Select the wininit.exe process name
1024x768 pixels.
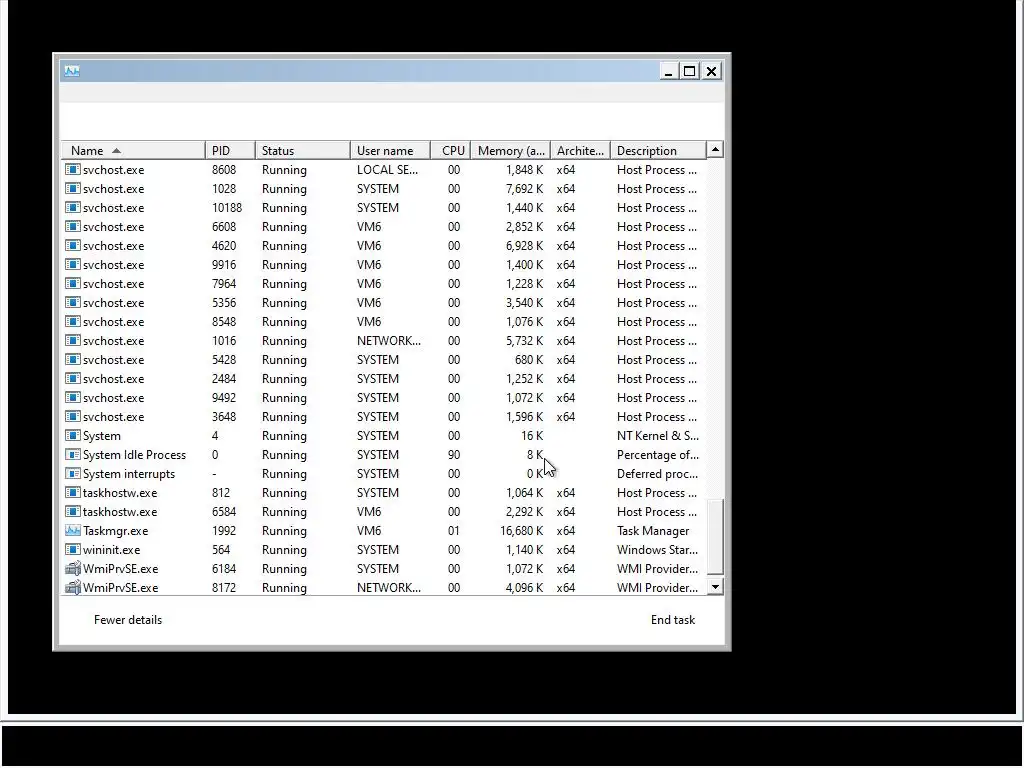pos(112,550)
